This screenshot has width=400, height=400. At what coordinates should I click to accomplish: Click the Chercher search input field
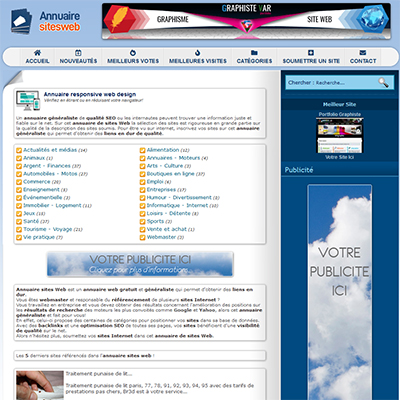[339, 82]
